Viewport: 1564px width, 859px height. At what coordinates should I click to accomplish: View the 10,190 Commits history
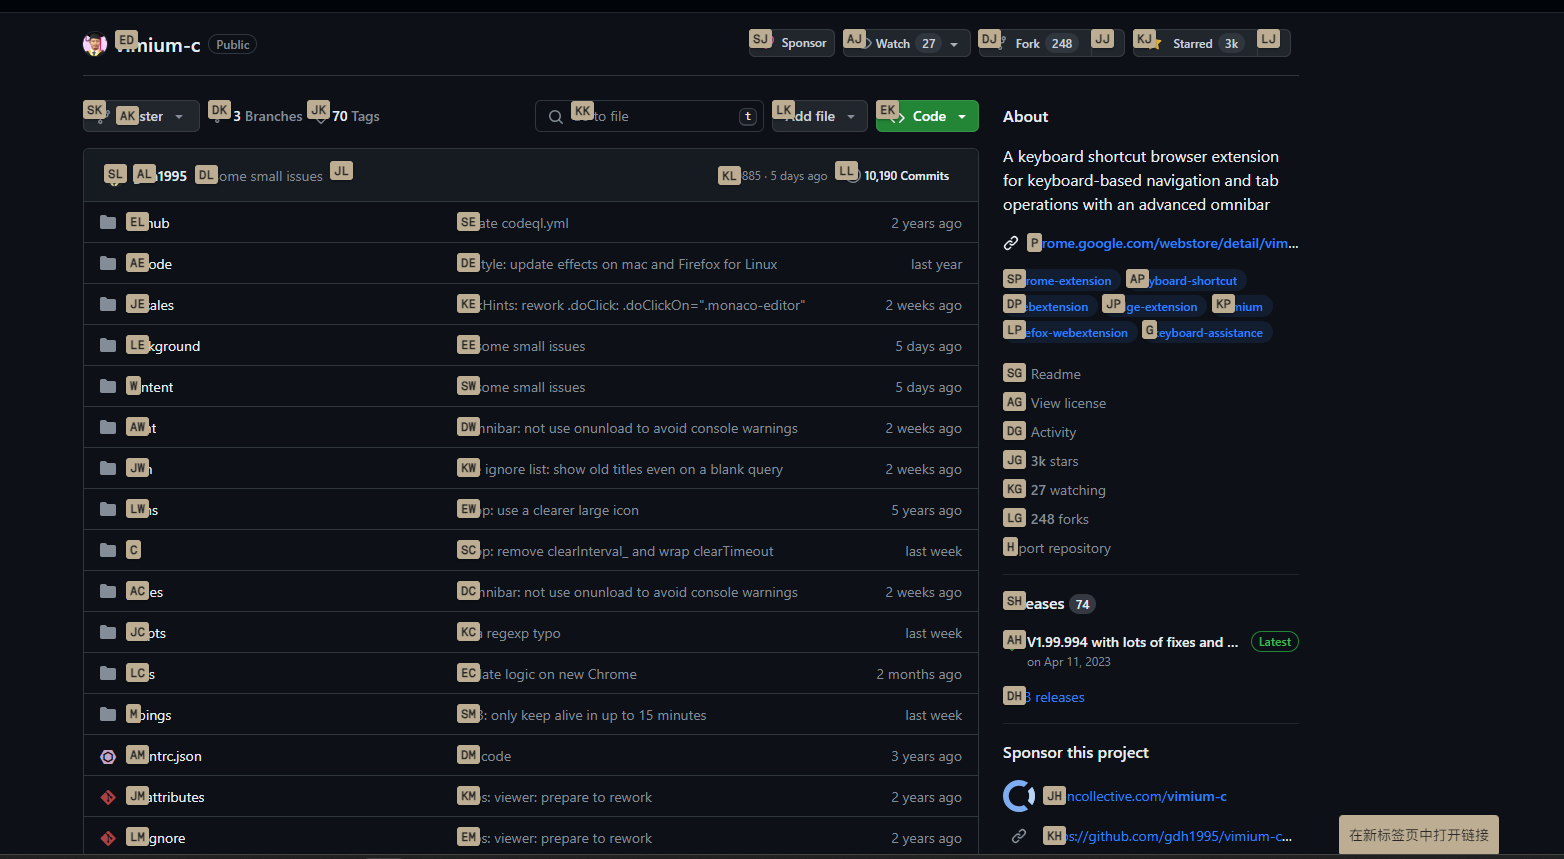pos(897,175)
